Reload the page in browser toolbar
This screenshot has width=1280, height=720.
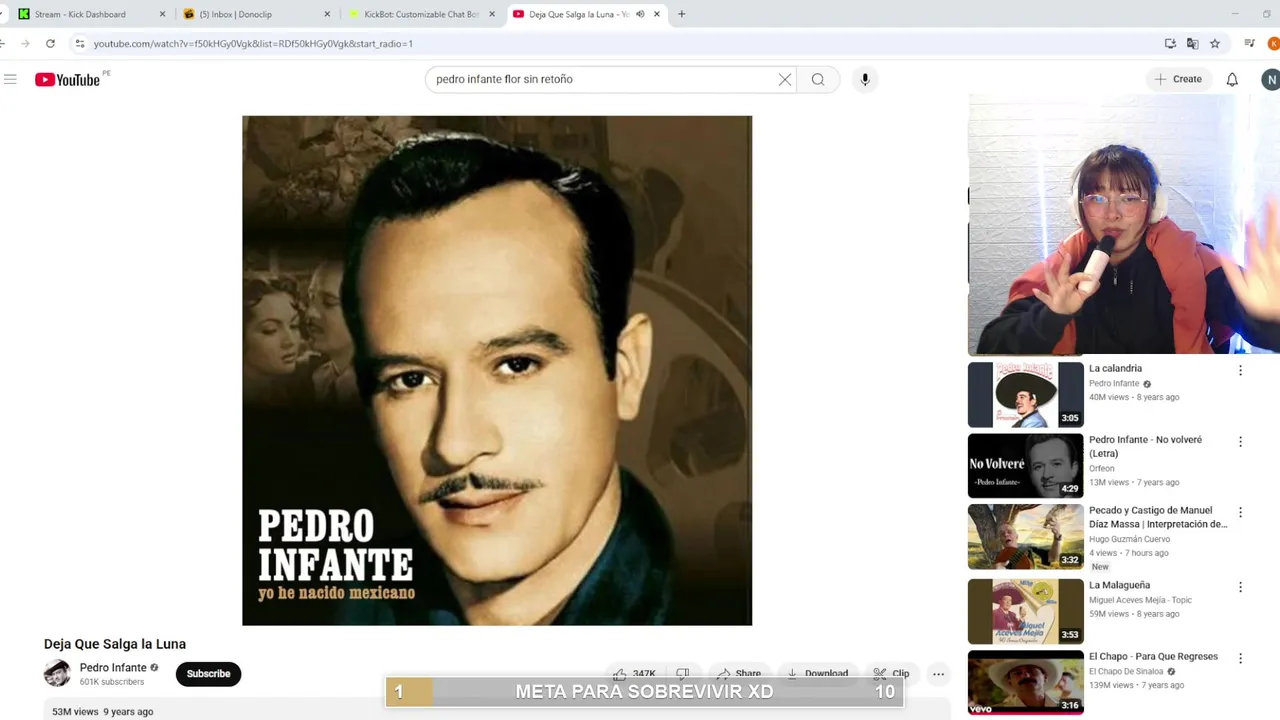click(50, 43)
